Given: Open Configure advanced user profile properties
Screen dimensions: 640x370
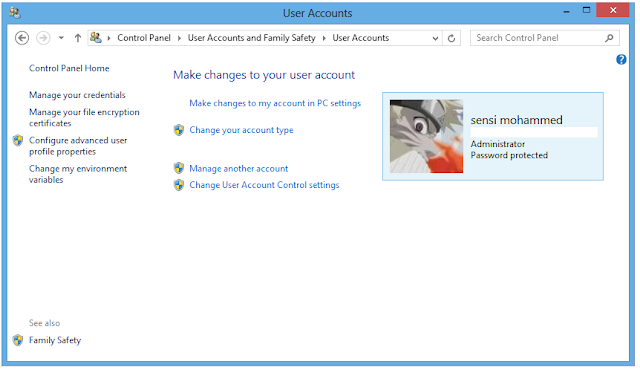Looking at the screenshot, I should coord(78,146).
